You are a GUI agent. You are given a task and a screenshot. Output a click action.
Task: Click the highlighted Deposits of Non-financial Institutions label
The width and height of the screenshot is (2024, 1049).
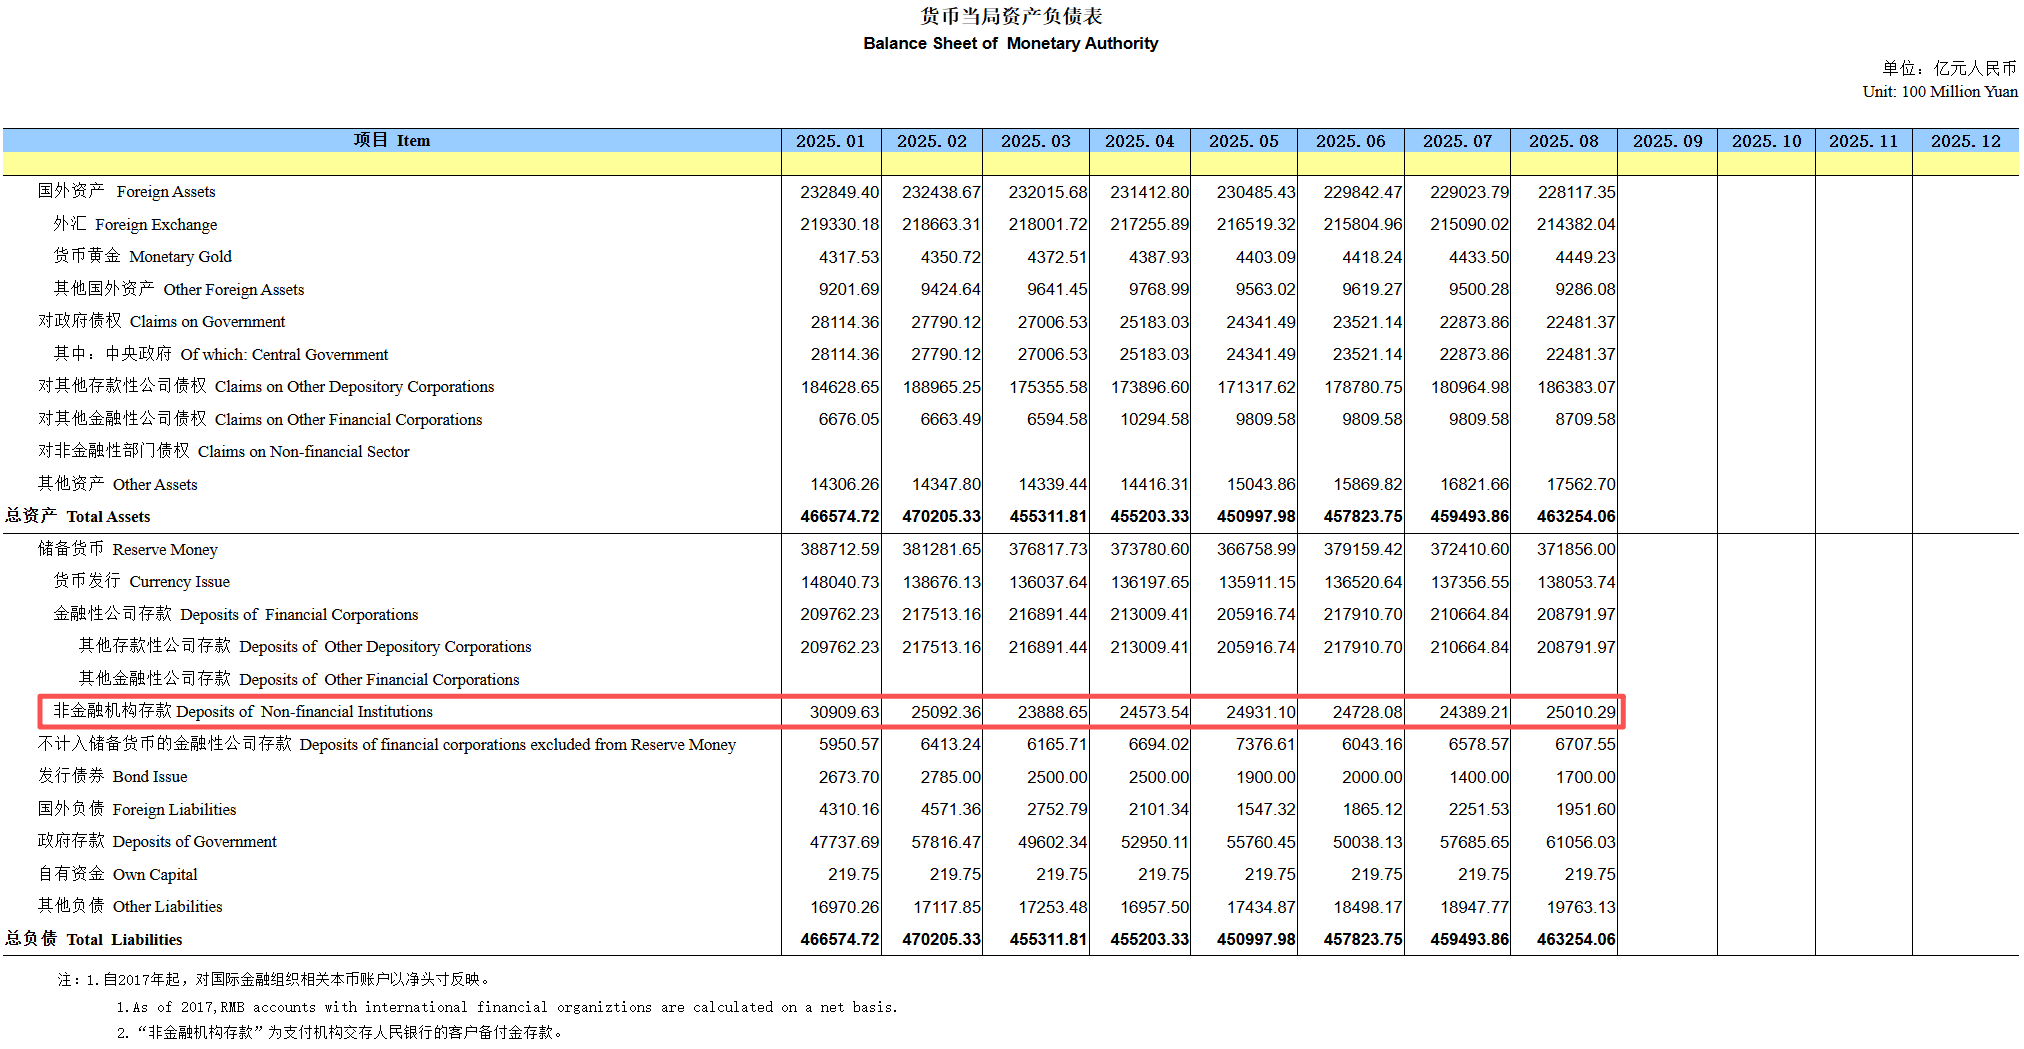point(243,711)
